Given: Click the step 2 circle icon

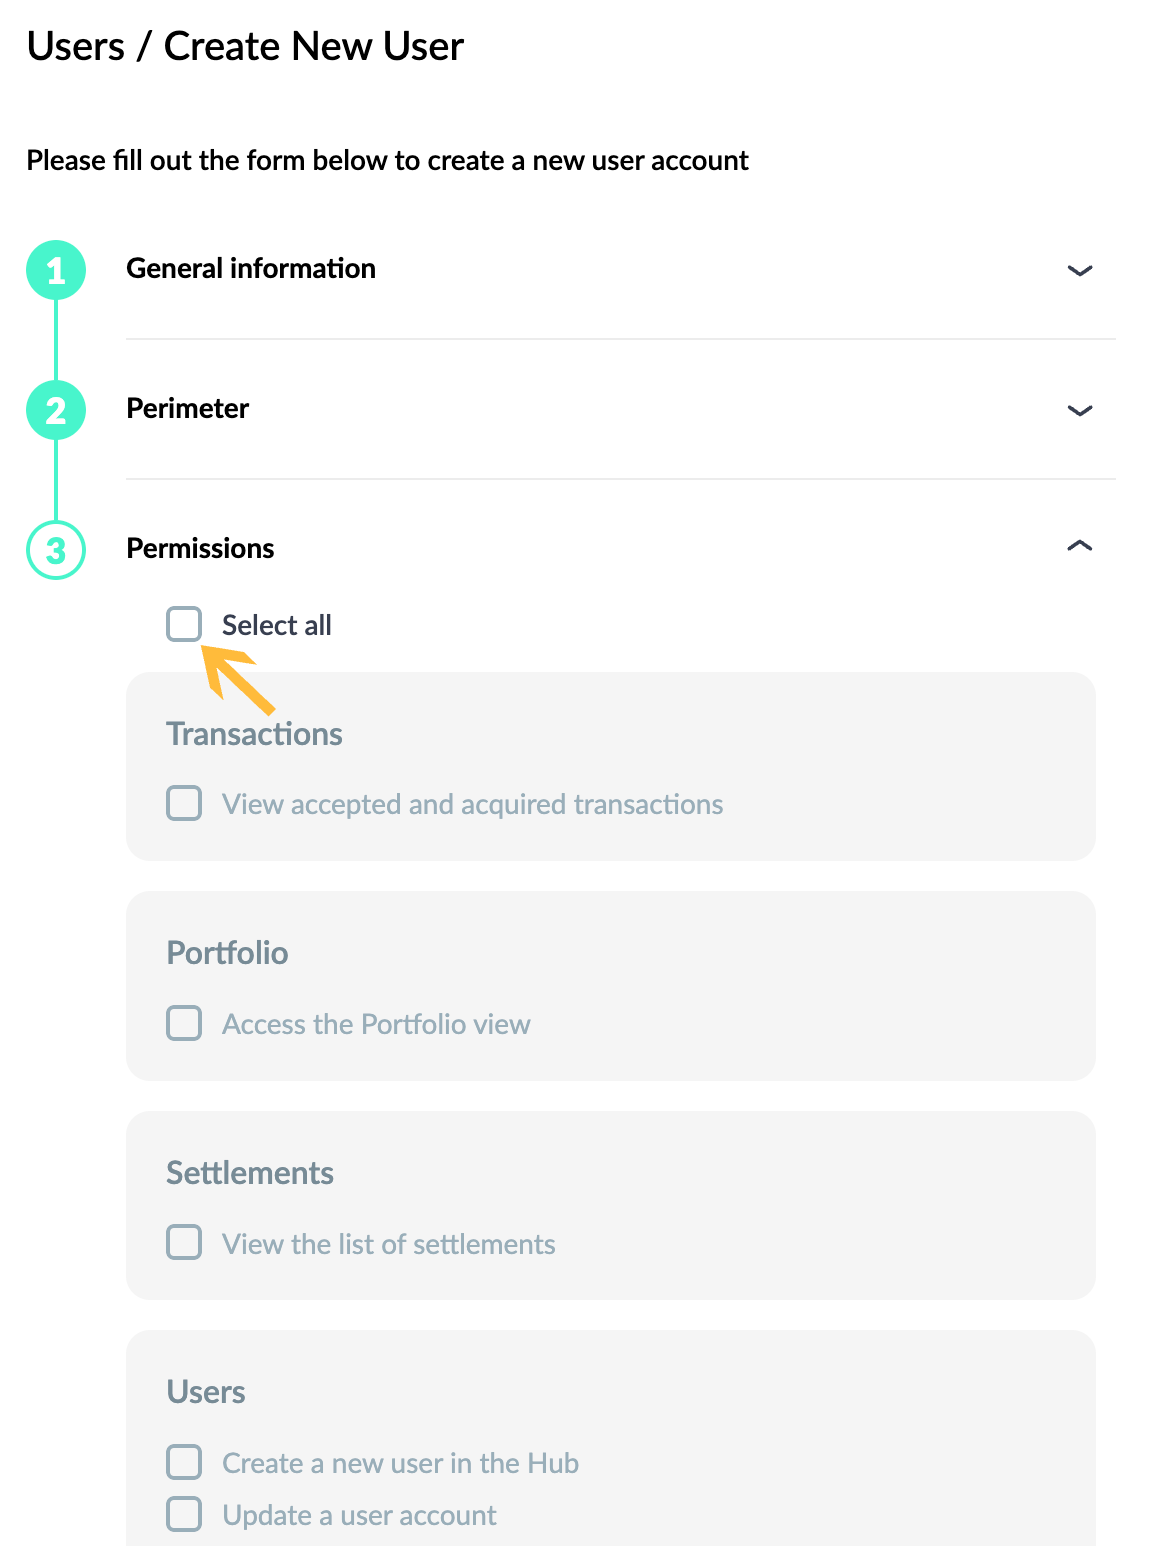Looking at the screenshot, I should [56, 410].
